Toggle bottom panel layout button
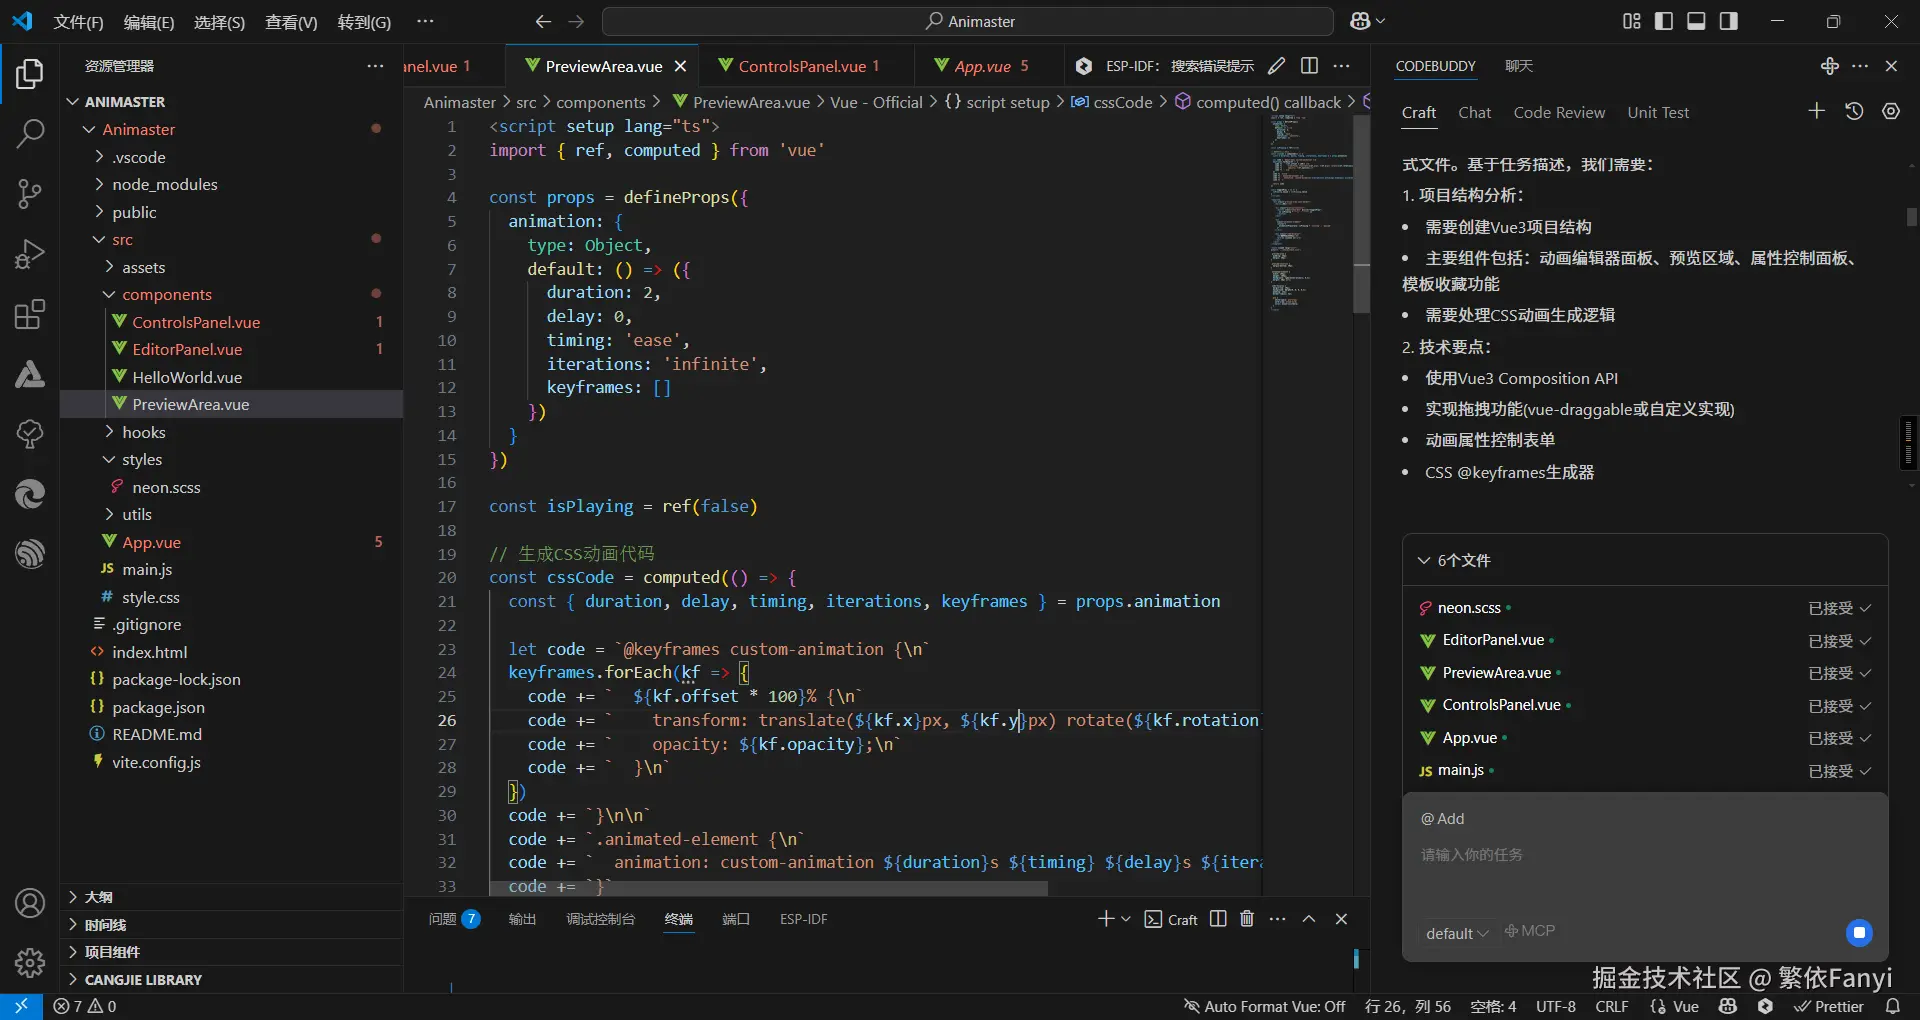The width and height of the screenshot is (1920, 1020). tap(1696, 21)
